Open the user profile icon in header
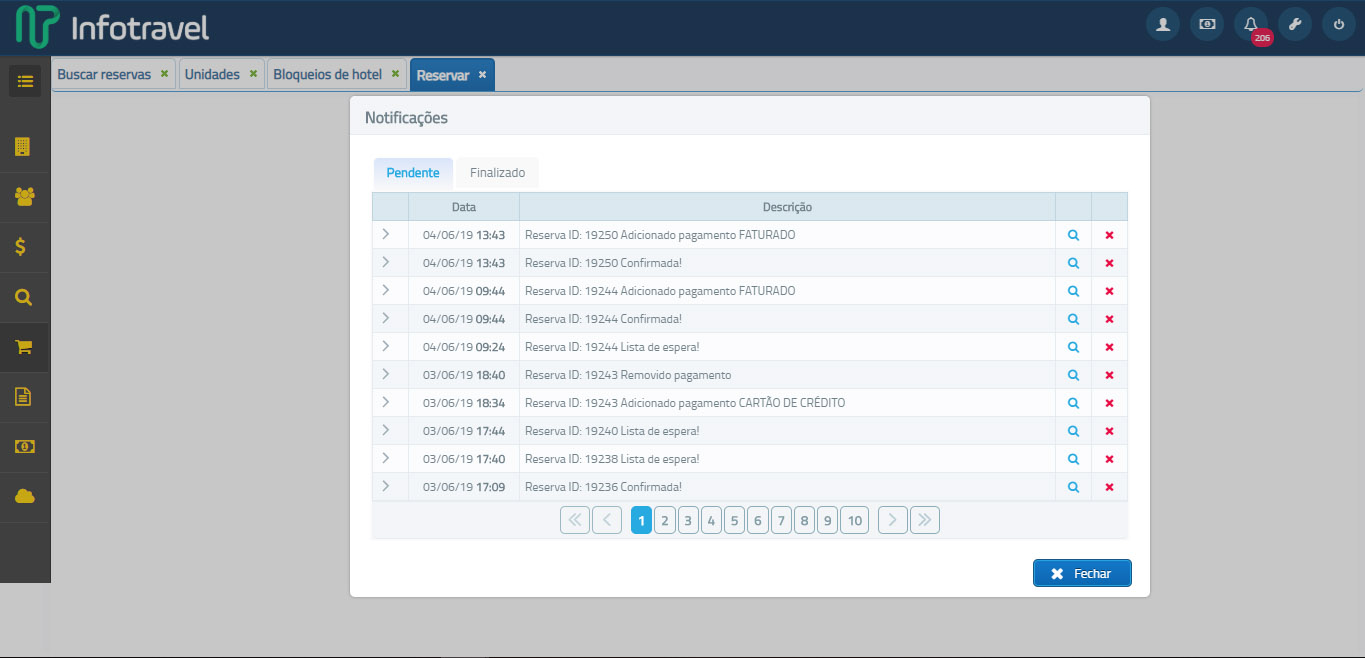Screen dimensions: 1365x658 click(1162, 25)
